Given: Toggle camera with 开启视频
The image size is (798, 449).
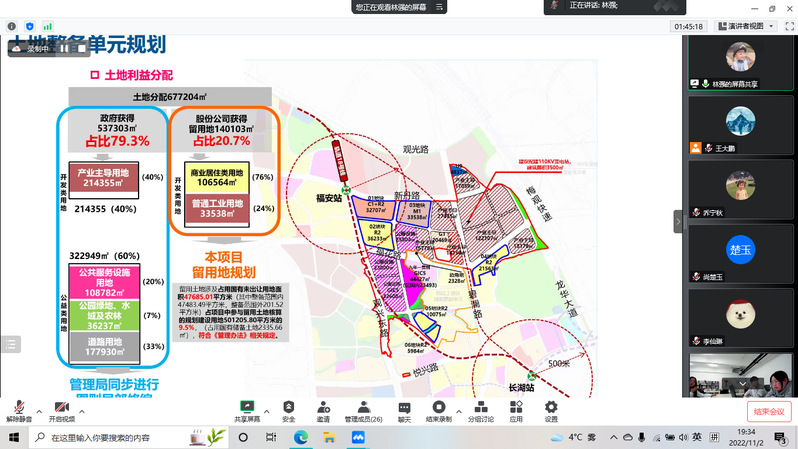Looking at the screenshot, I should pos(61,408).
